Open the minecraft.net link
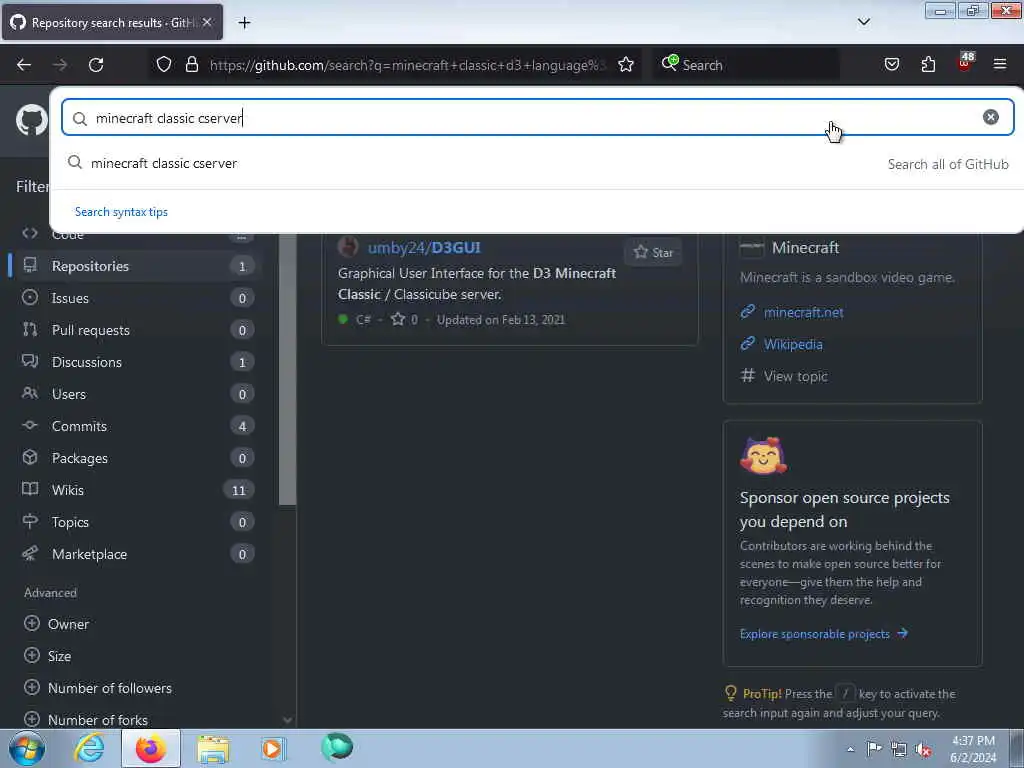This screenshot has width=1024, height=768. [803, 312]
